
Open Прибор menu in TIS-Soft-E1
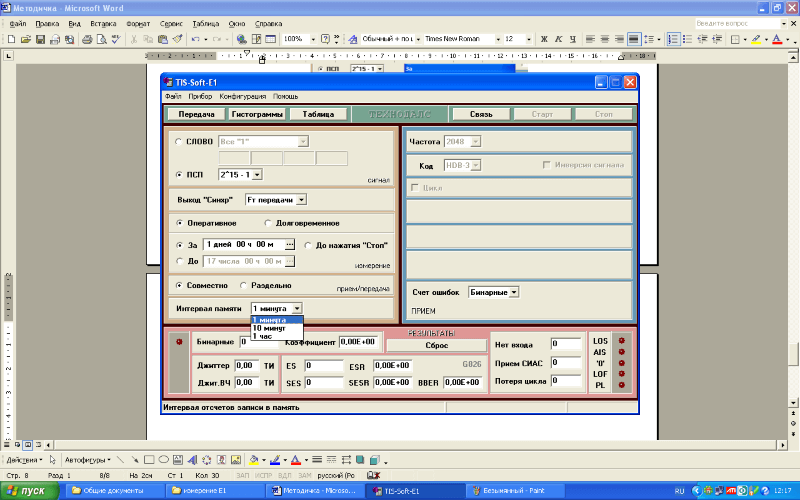click(x=200, y=96)
